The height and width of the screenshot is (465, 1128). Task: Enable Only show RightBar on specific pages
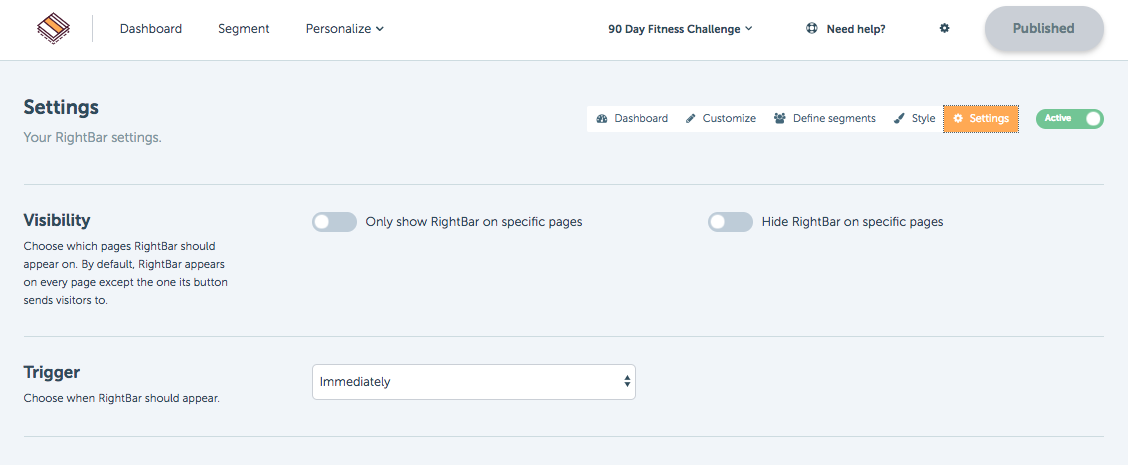[335, 222]
